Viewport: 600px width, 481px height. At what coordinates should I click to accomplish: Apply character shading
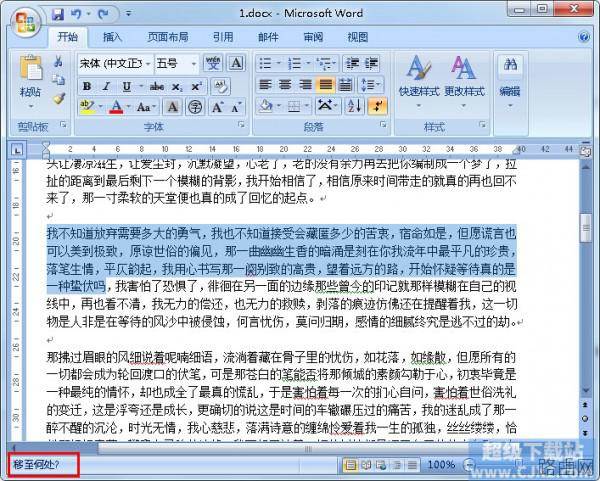click(x=173, y=107)
